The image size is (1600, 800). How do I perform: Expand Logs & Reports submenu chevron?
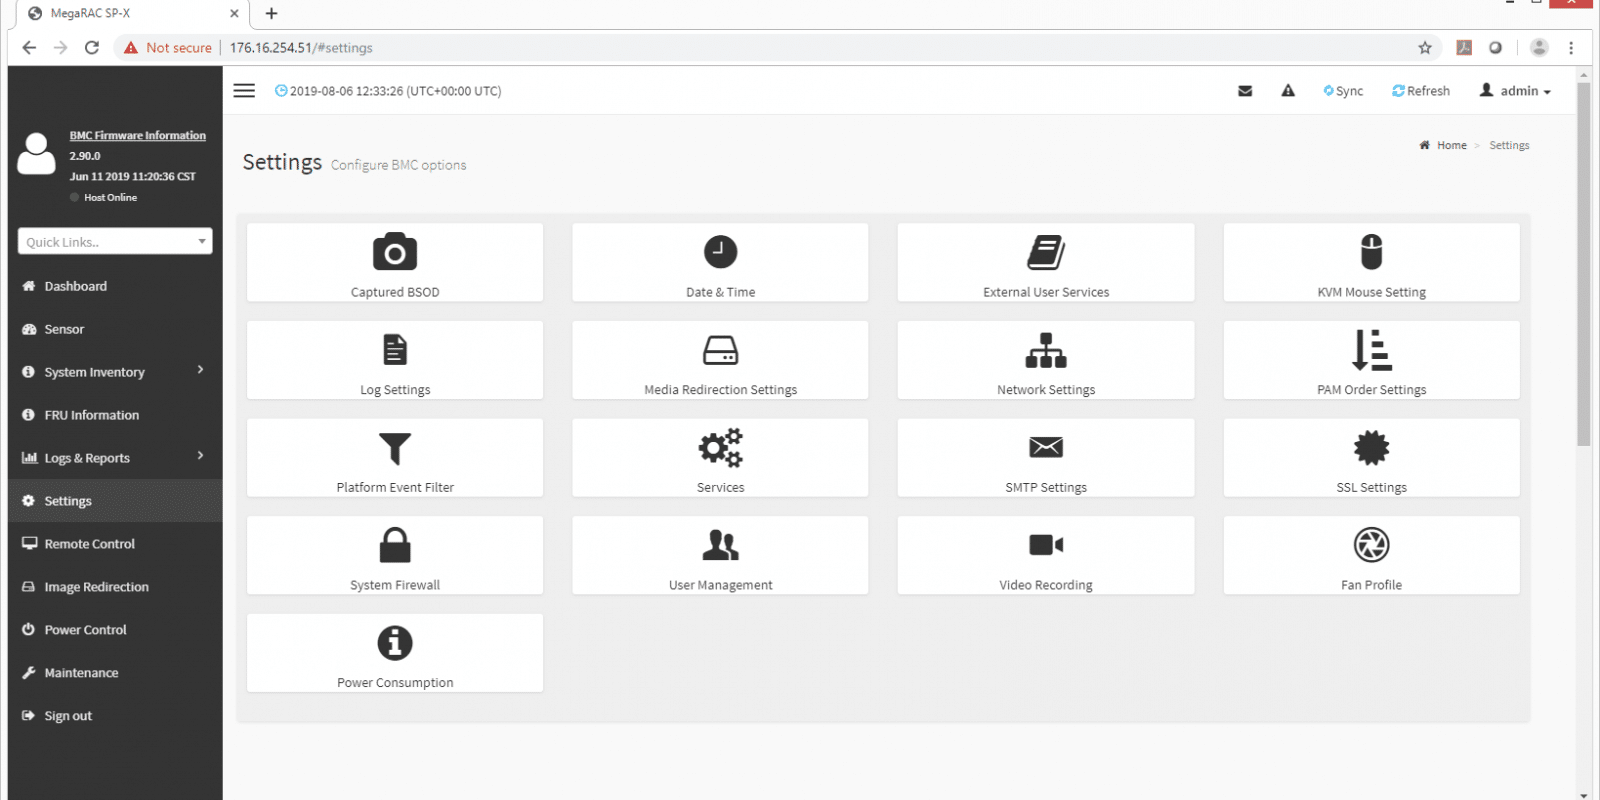click(x=201, y=456)
